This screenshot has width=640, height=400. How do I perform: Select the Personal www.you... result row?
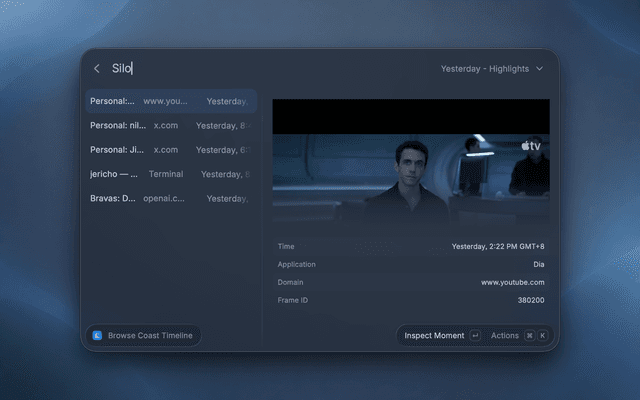click(171, 101)
